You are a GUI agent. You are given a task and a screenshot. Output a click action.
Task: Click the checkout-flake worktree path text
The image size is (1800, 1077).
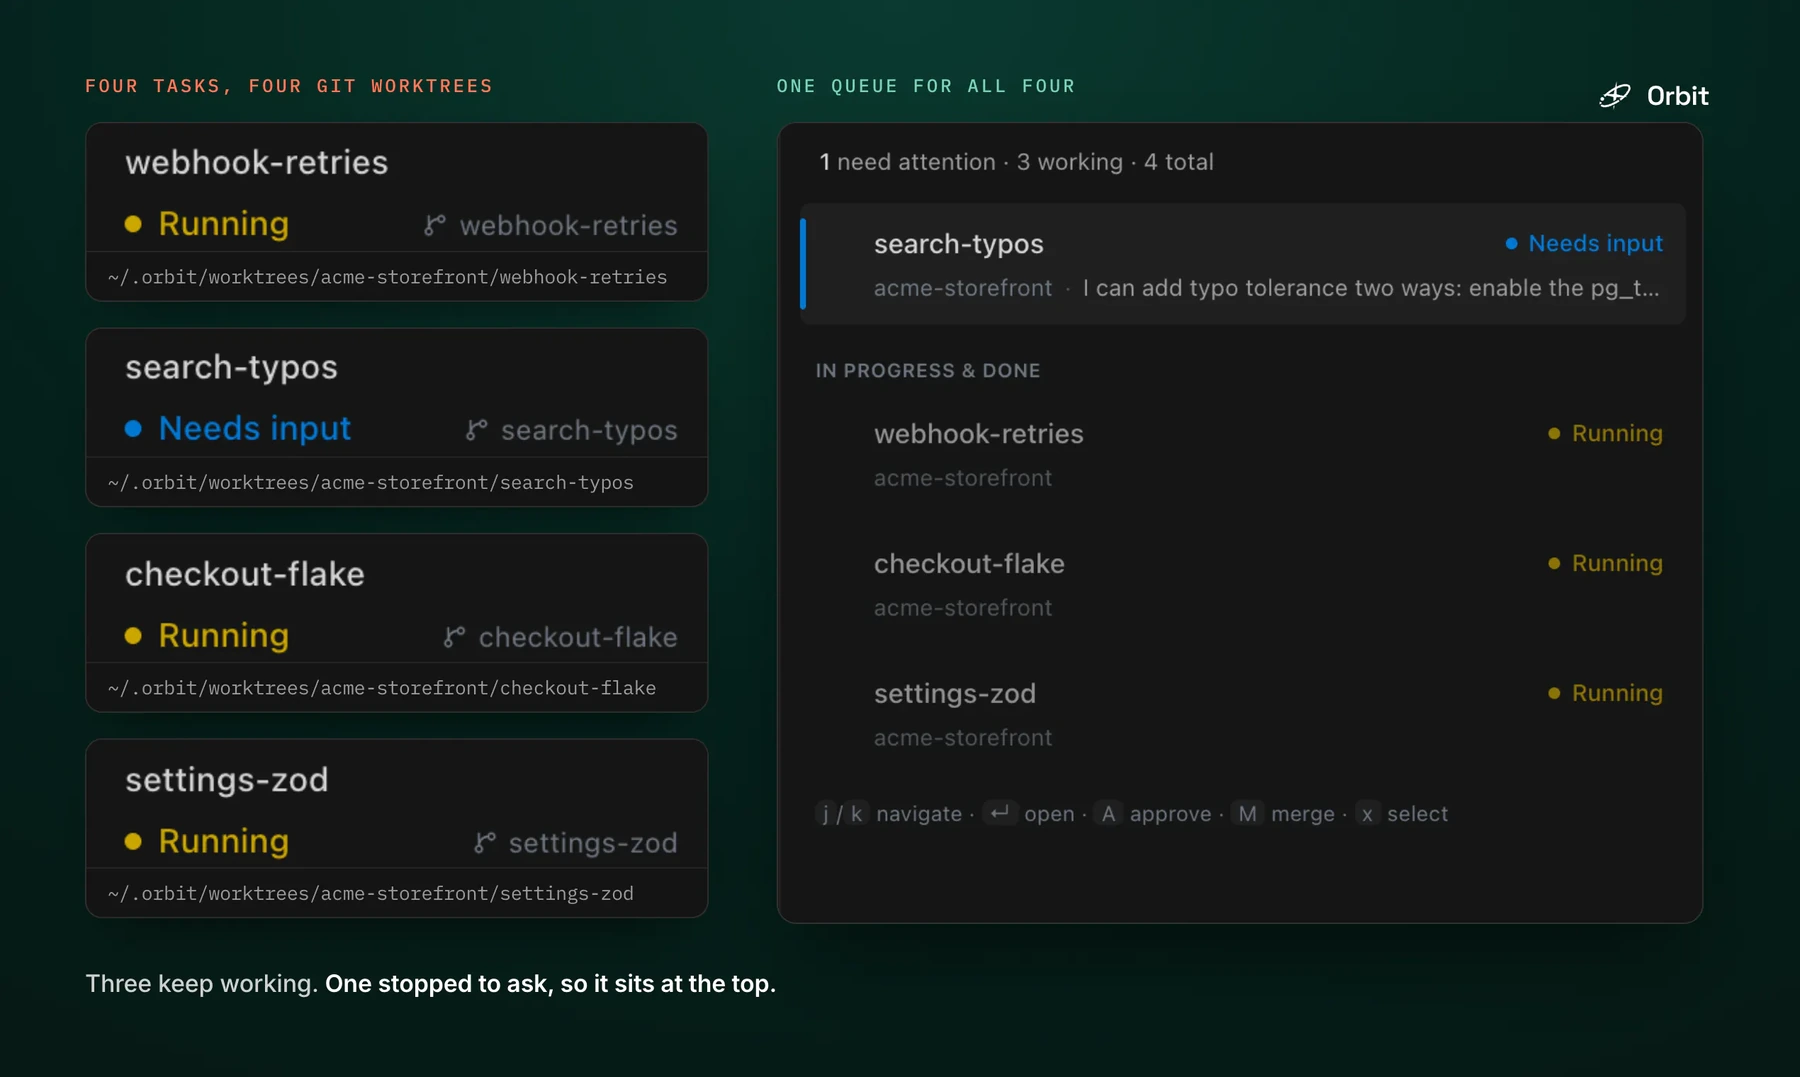[382, 688]
